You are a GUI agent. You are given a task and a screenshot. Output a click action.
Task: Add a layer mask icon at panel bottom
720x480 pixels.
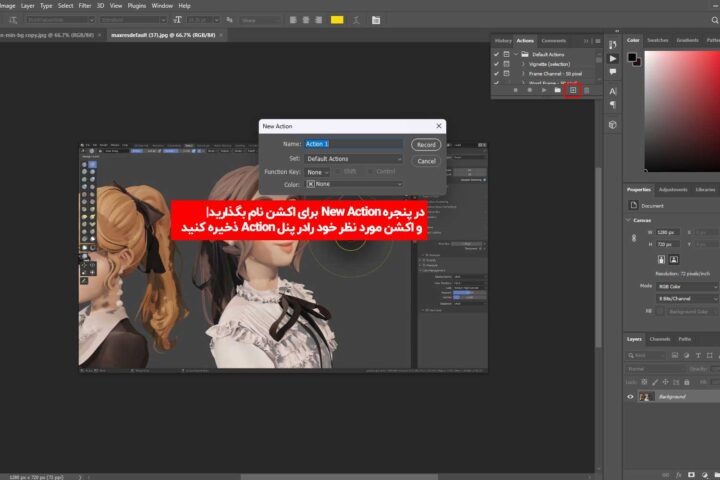pyautogui.click(x=692, y=475)
